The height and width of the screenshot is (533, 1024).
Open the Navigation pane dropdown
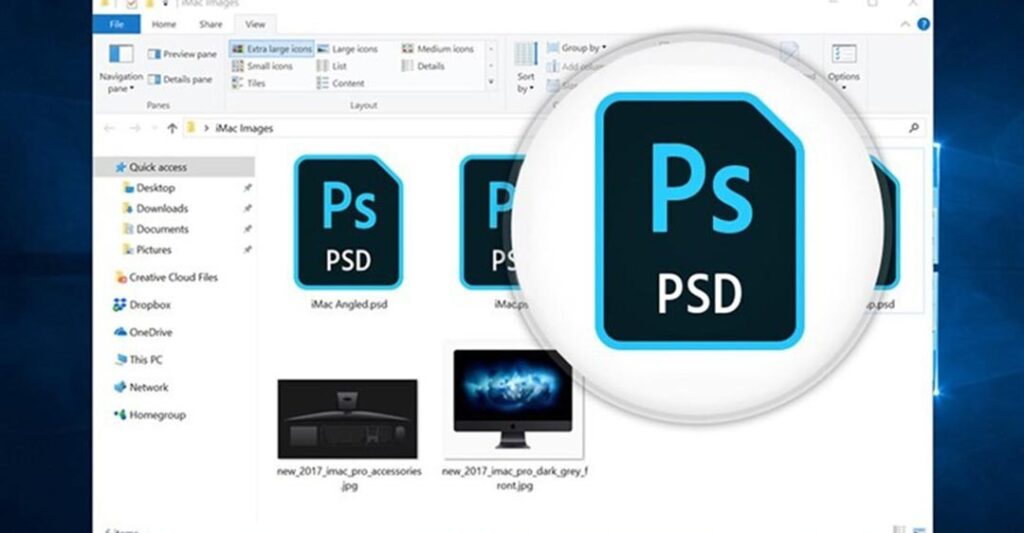[121, 69]
